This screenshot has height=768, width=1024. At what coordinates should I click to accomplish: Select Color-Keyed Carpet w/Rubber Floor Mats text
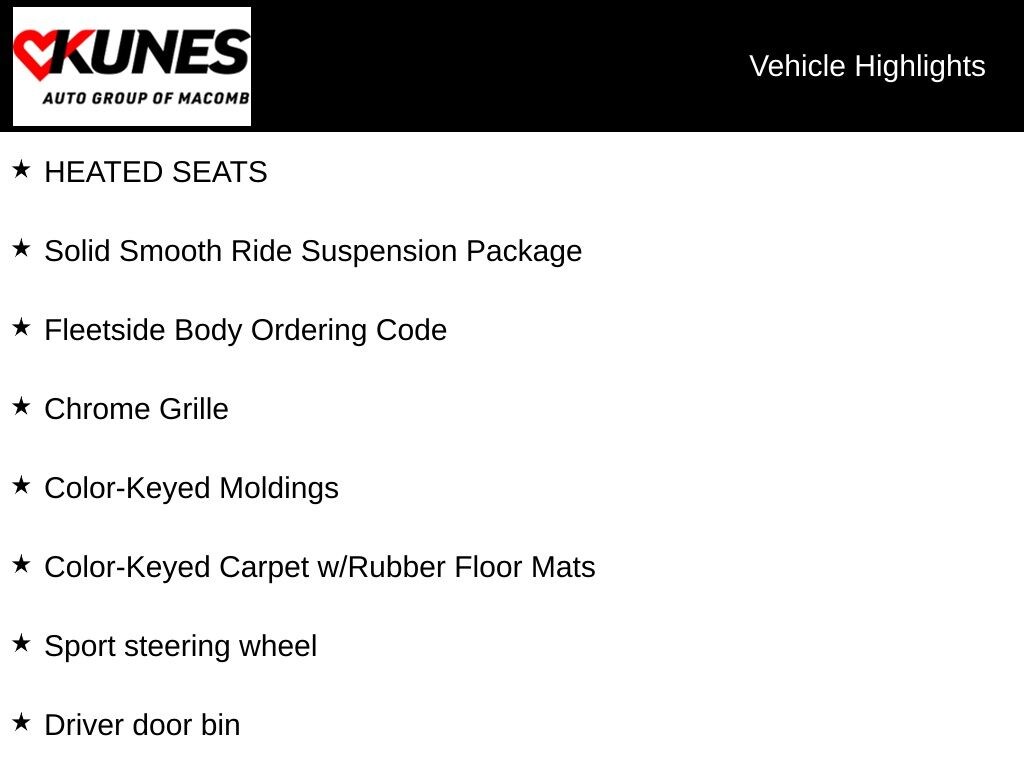[320, 567]
